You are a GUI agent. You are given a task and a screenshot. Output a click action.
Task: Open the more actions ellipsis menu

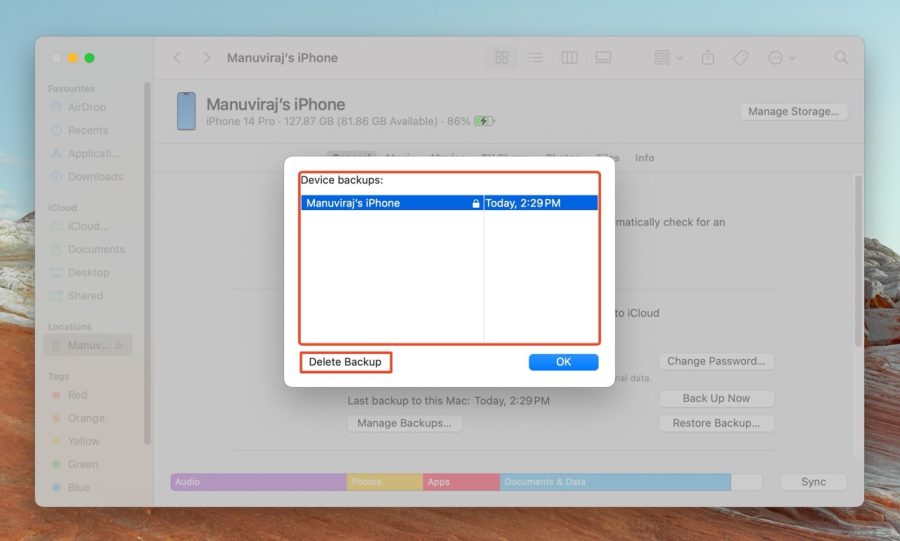click(781, 58)
